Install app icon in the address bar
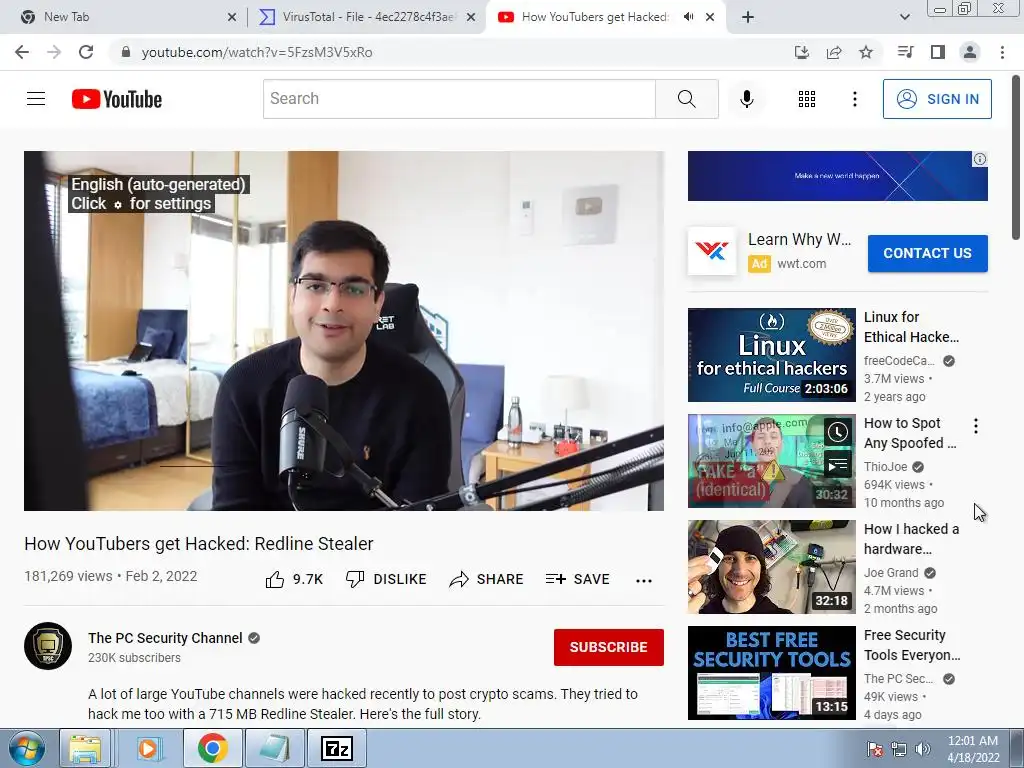Screen dimensions: 1024x768 point(802,52)
